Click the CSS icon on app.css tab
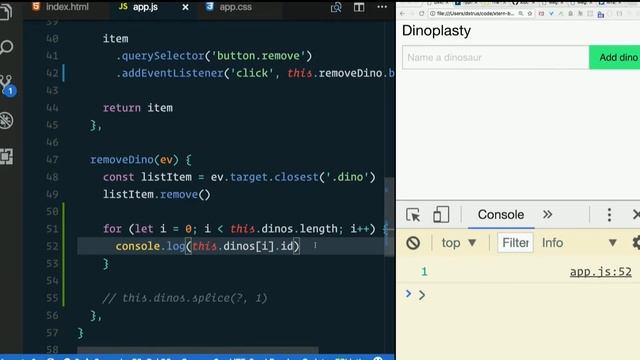The height and width of the screenshot is (360, 640). [210, 7]
